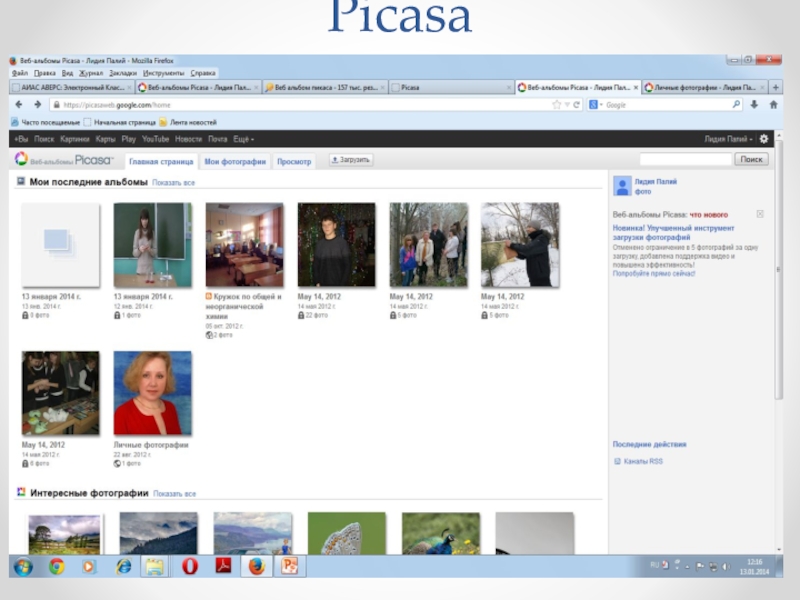Switch to Личные фотографии browser tab

tap(704, 87)
